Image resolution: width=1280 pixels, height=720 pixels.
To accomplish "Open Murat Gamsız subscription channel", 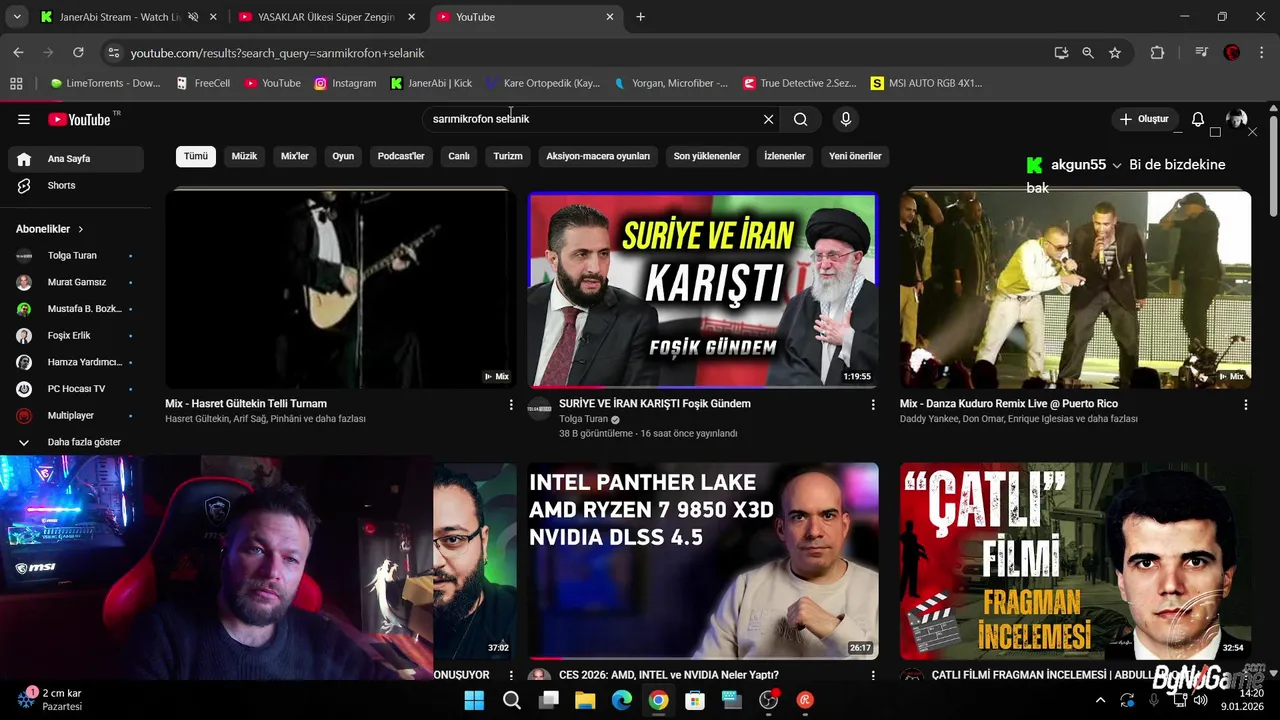I will 76,282.
